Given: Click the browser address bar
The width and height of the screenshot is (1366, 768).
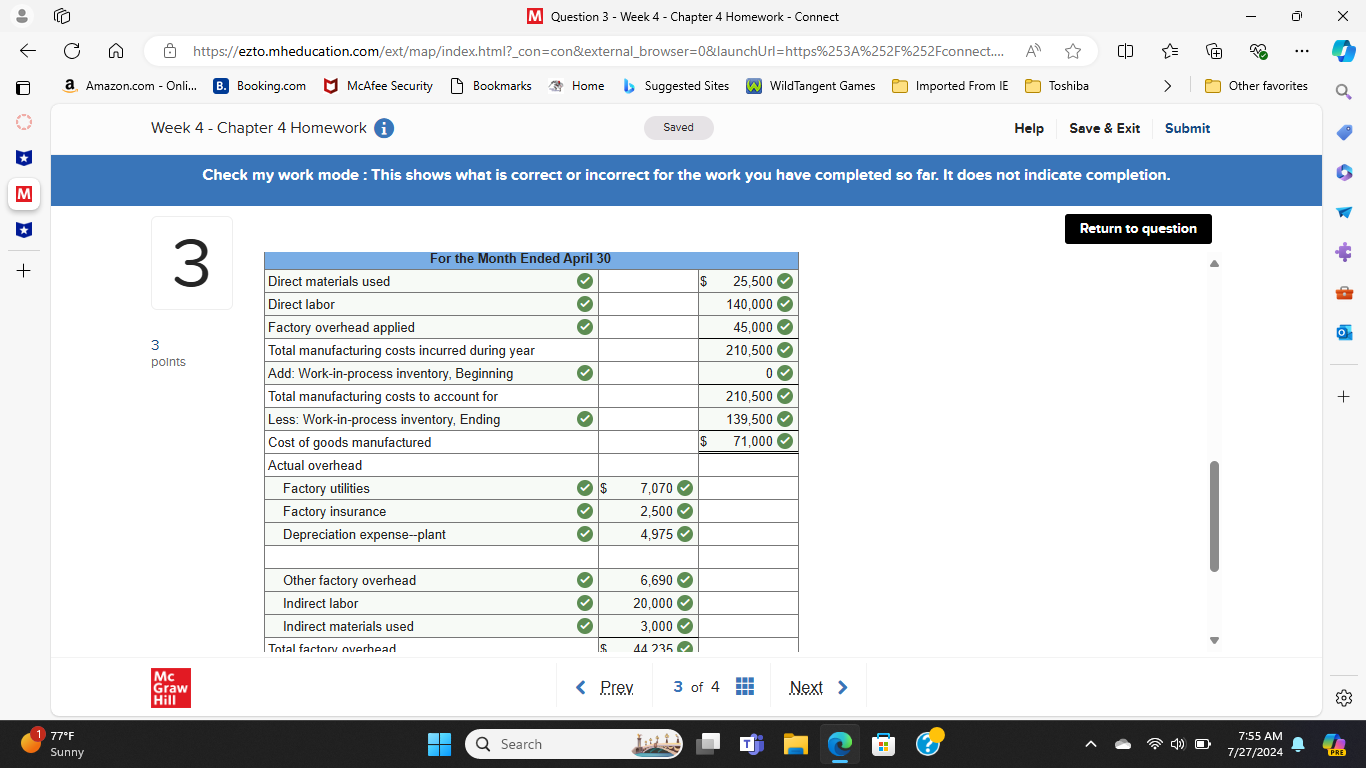Looking at the screenshot, I should pyautogui.click(x=597, y=51).
